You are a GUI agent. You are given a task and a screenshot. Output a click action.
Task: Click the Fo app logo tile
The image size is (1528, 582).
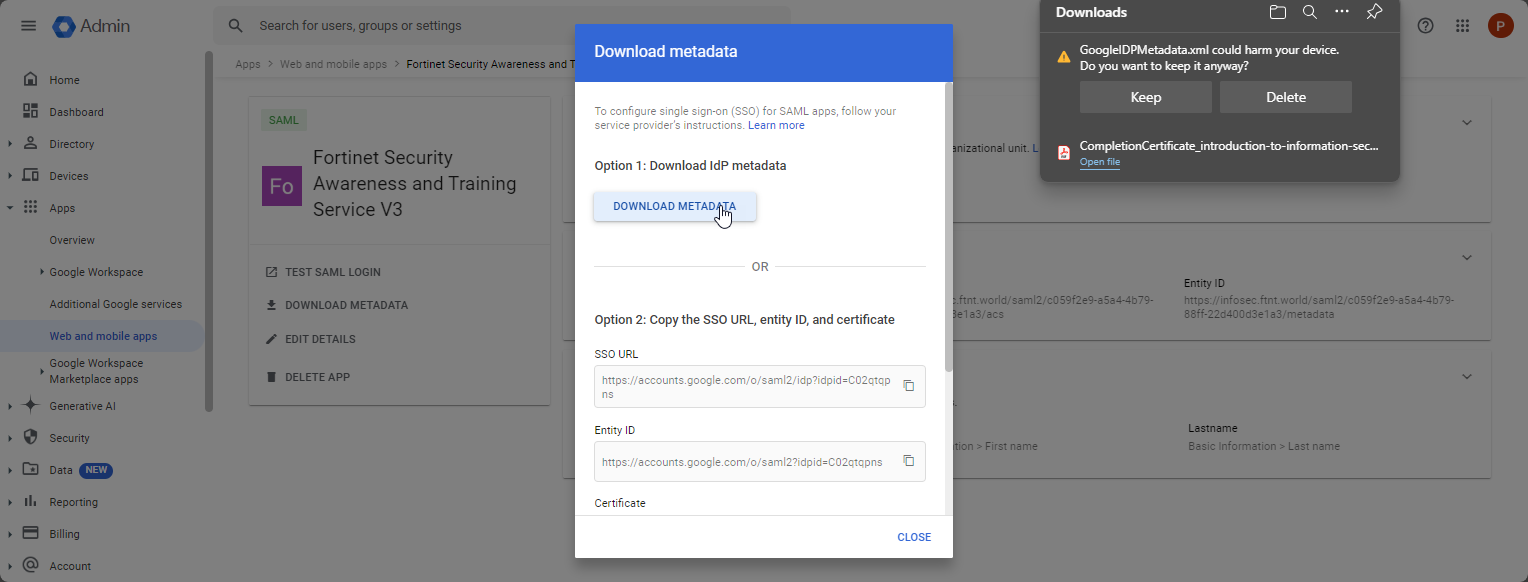click(x=282, y=187)
